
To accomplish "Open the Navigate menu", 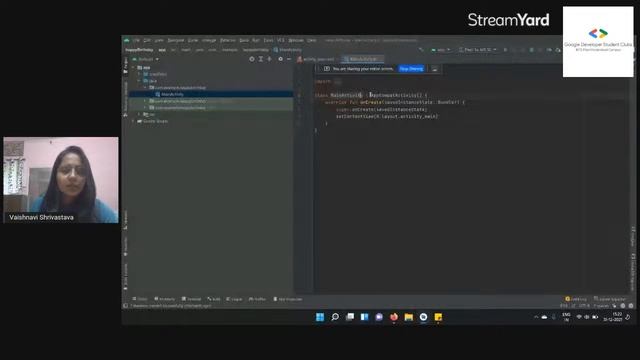I will coord(176,40).
